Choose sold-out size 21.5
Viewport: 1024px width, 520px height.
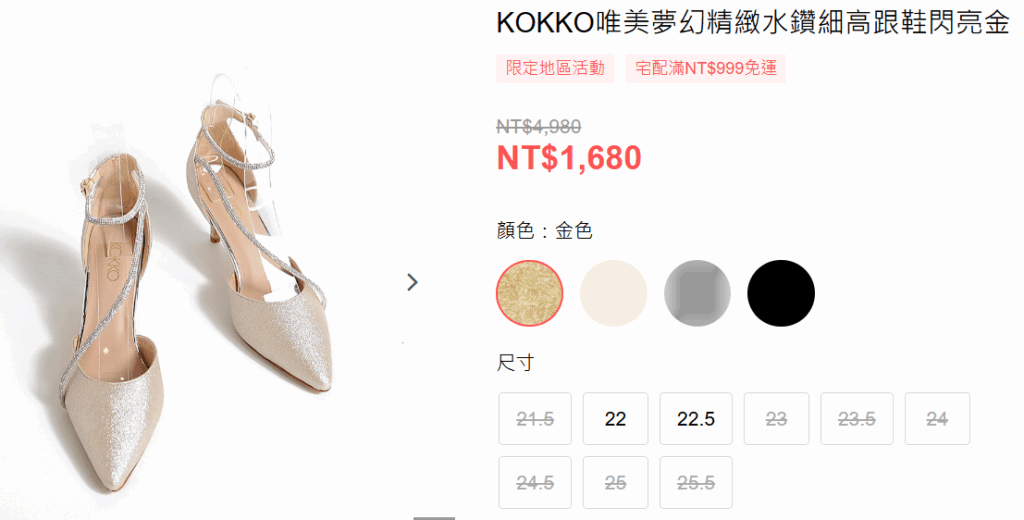(535, 419)
